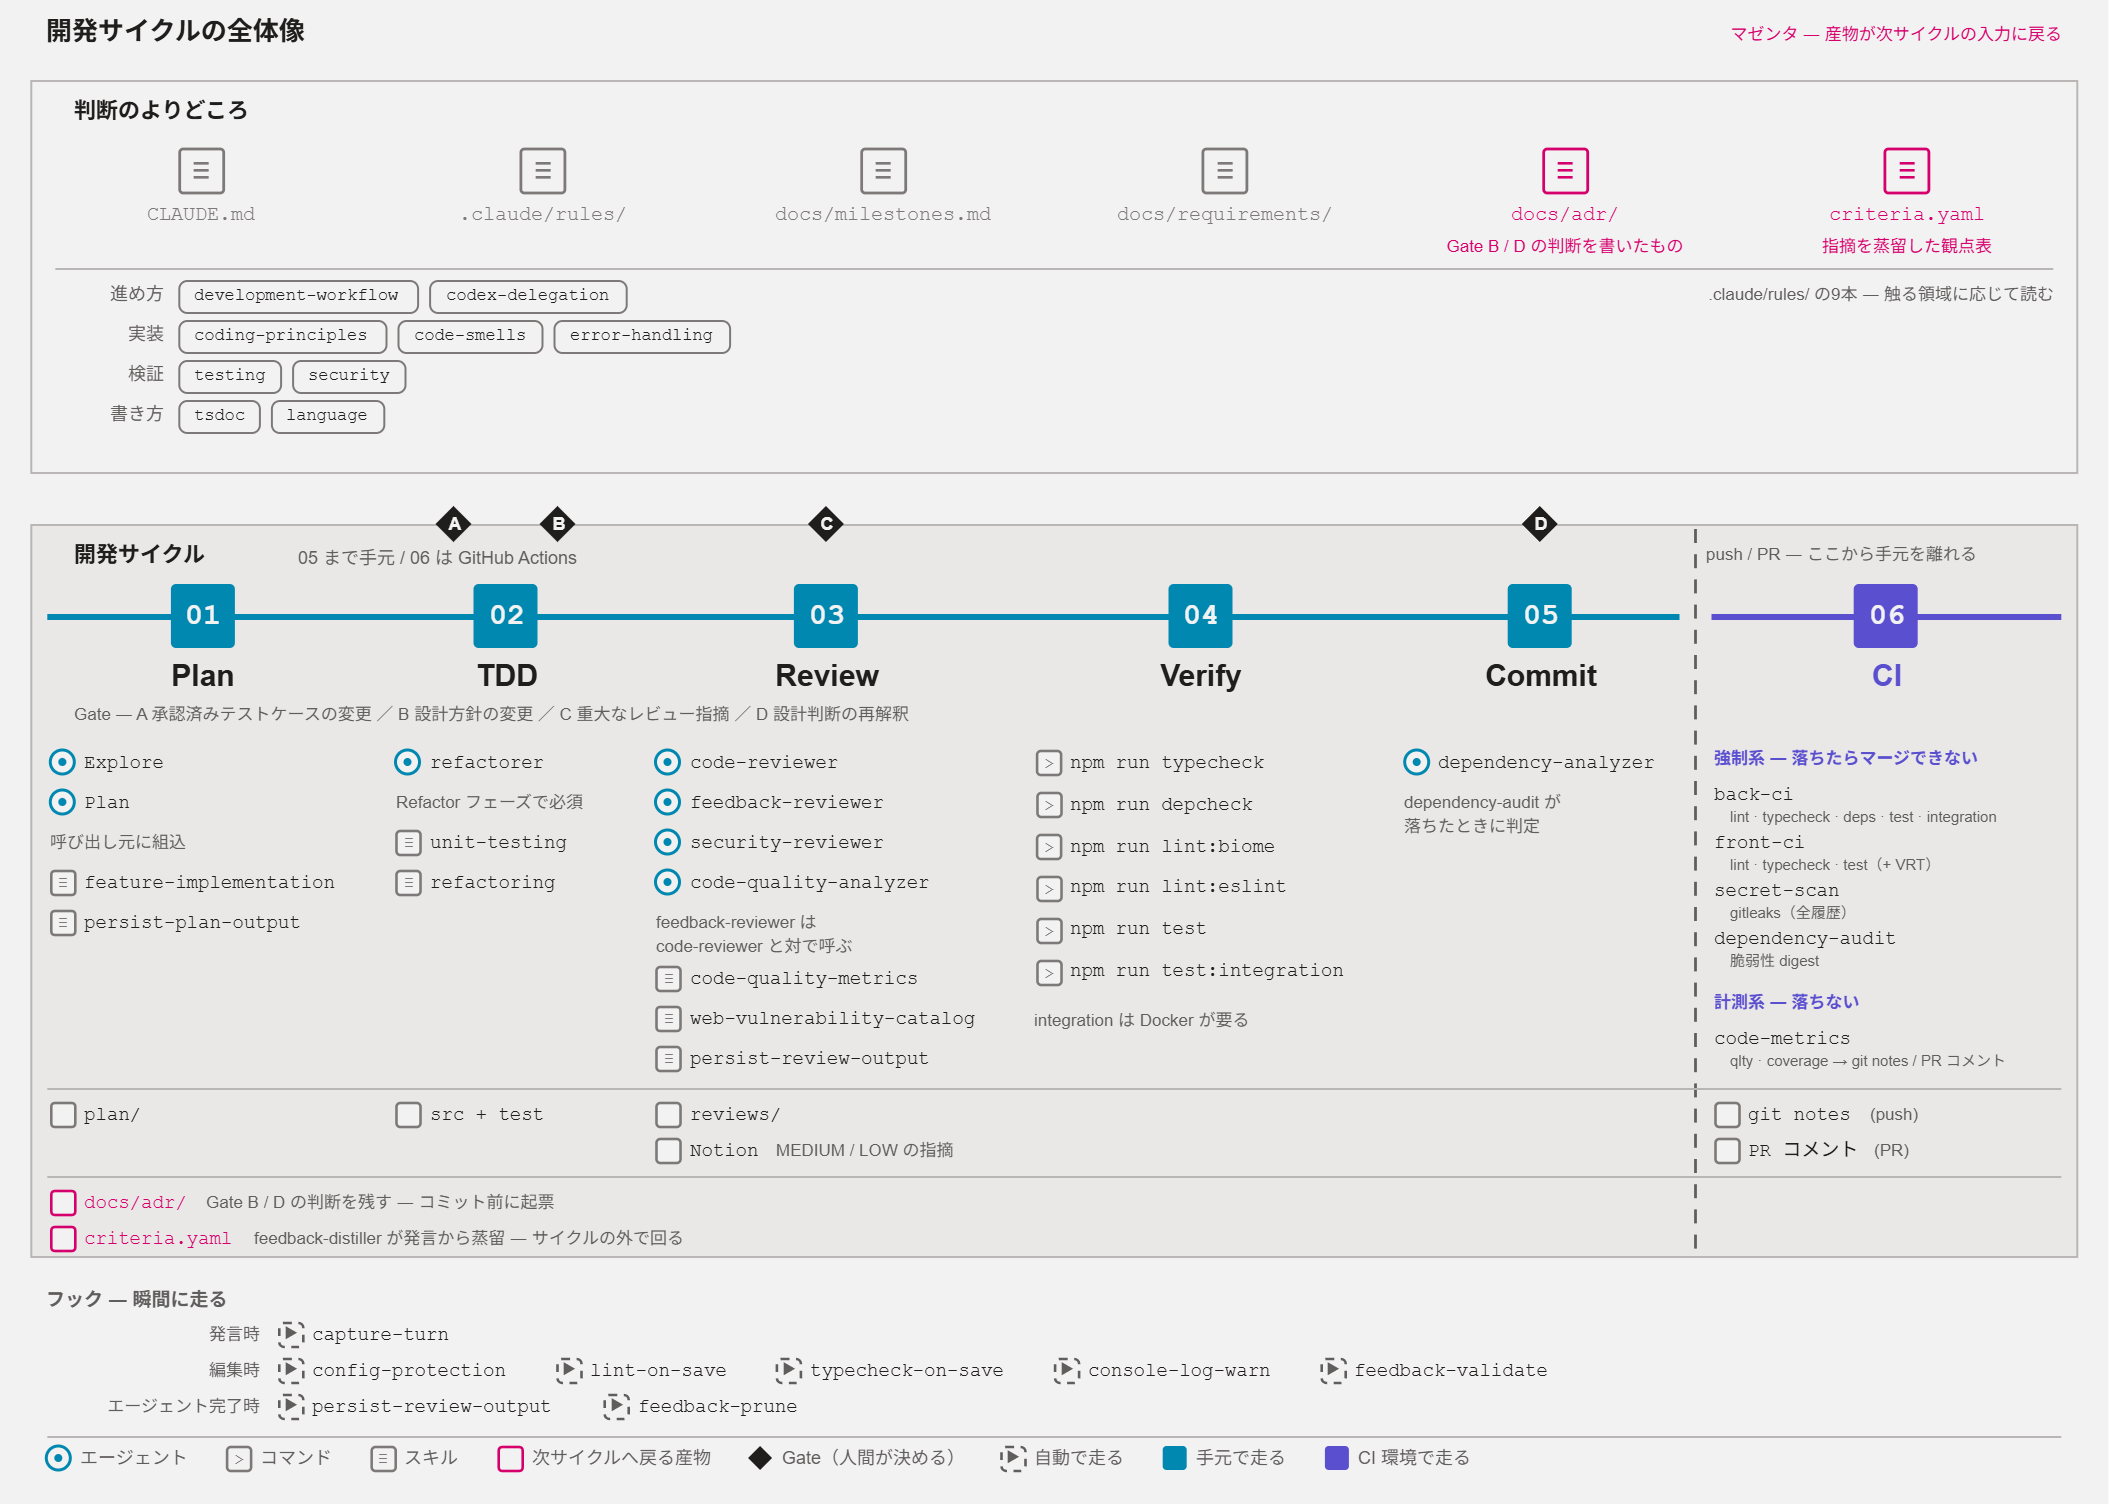
Task: Select the 05 Commit step box
Action: (x=1540, y=616)
